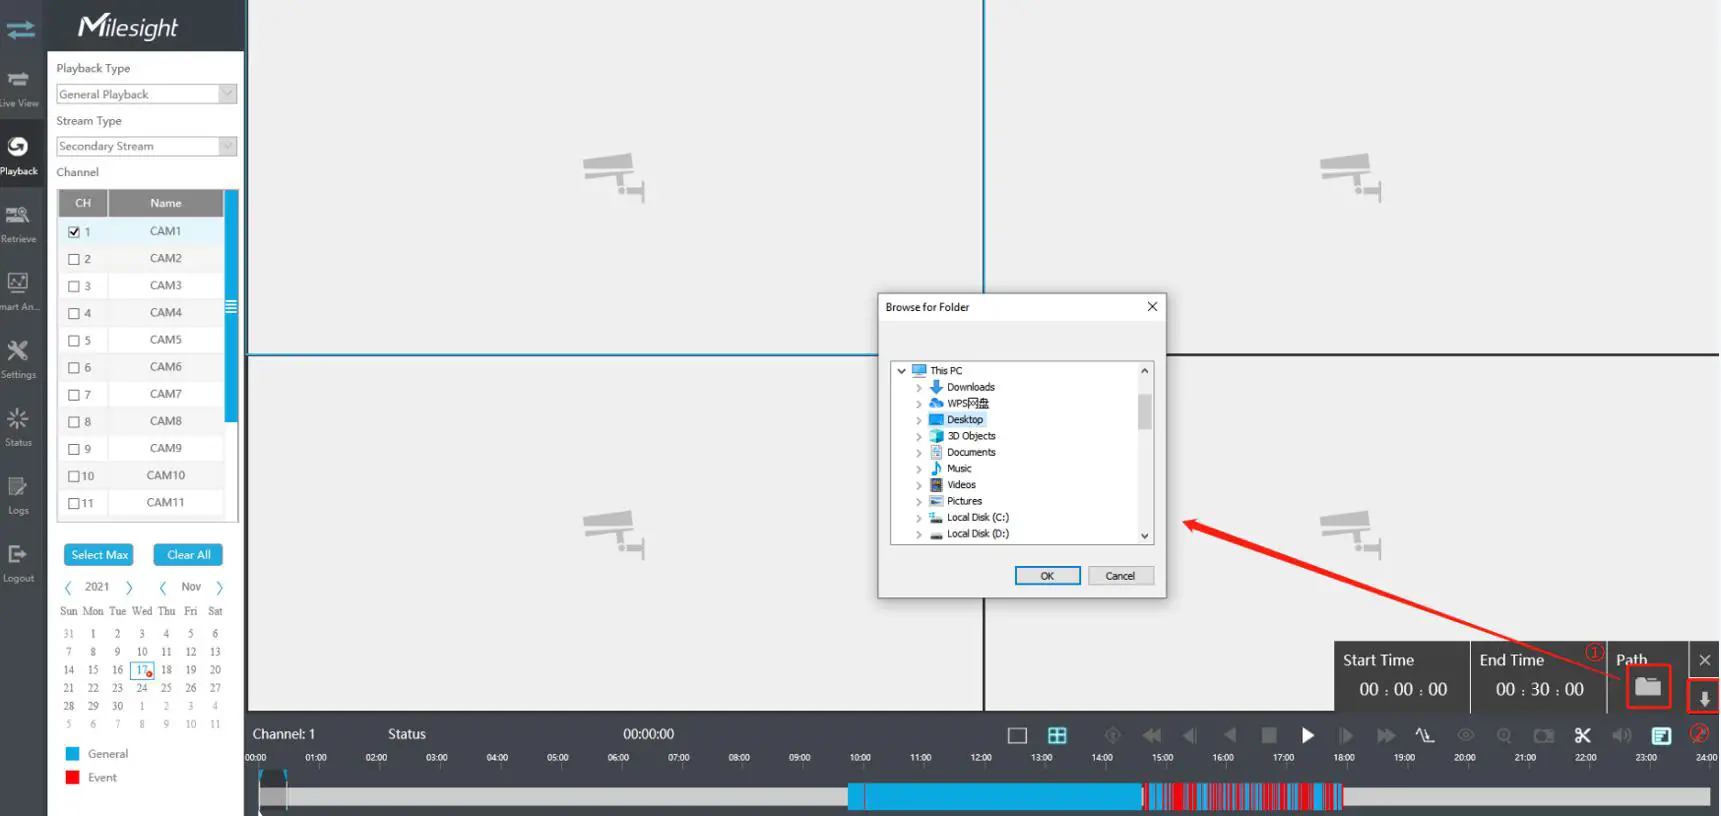Switch to single-window layout

[x=1017, y=736]
